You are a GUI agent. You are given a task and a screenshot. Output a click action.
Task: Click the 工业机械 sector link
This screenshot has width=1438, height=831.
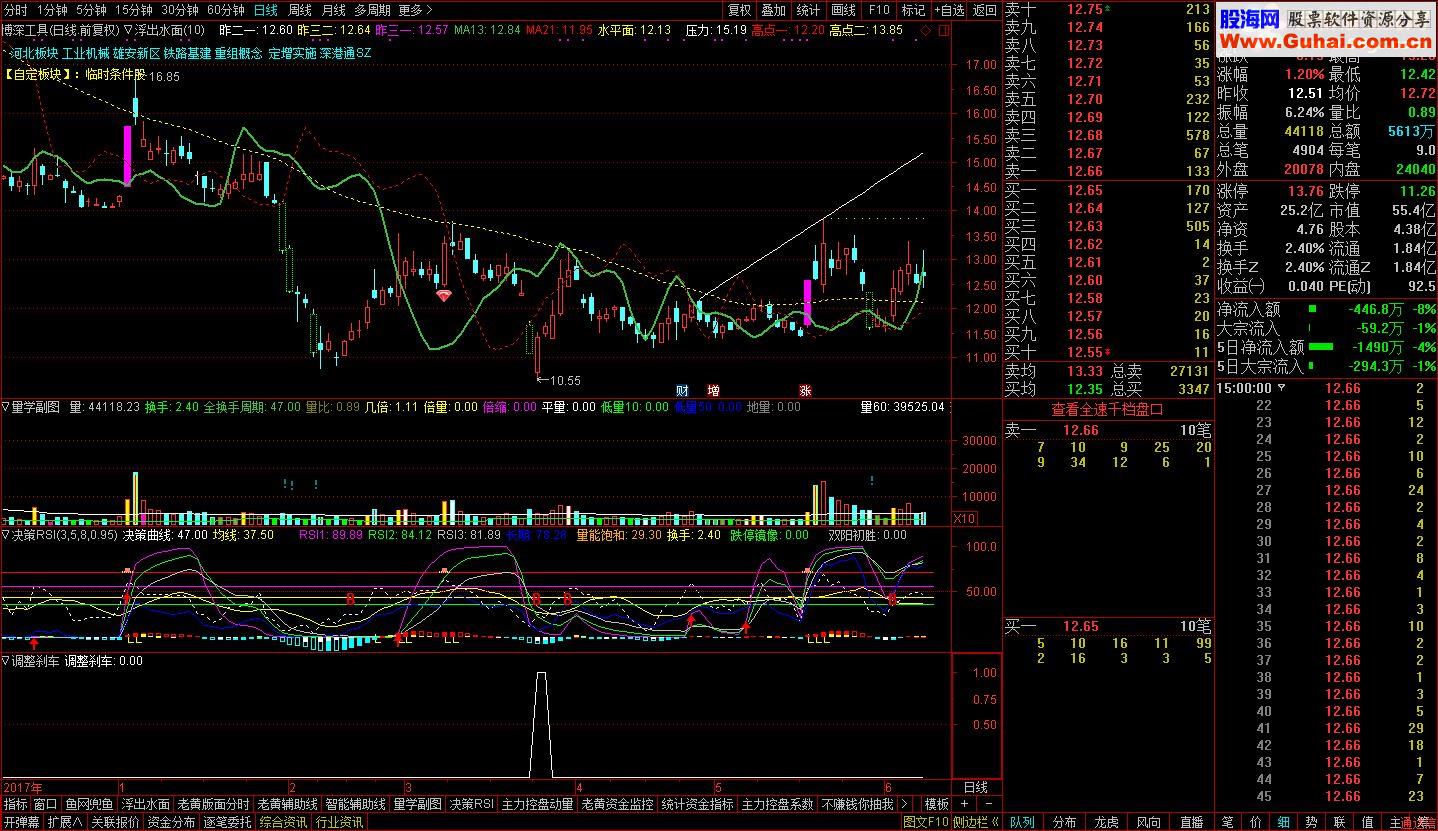coord(85,53)
